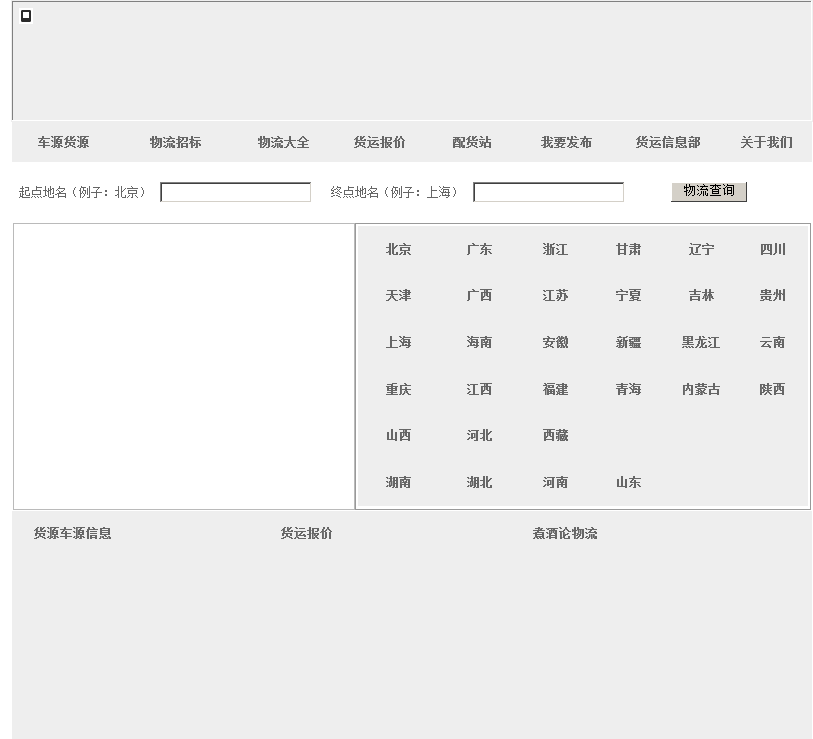The image size is (813, 739).
Task: Choose the 浙江 province link
Action: (x=555, y=249)
